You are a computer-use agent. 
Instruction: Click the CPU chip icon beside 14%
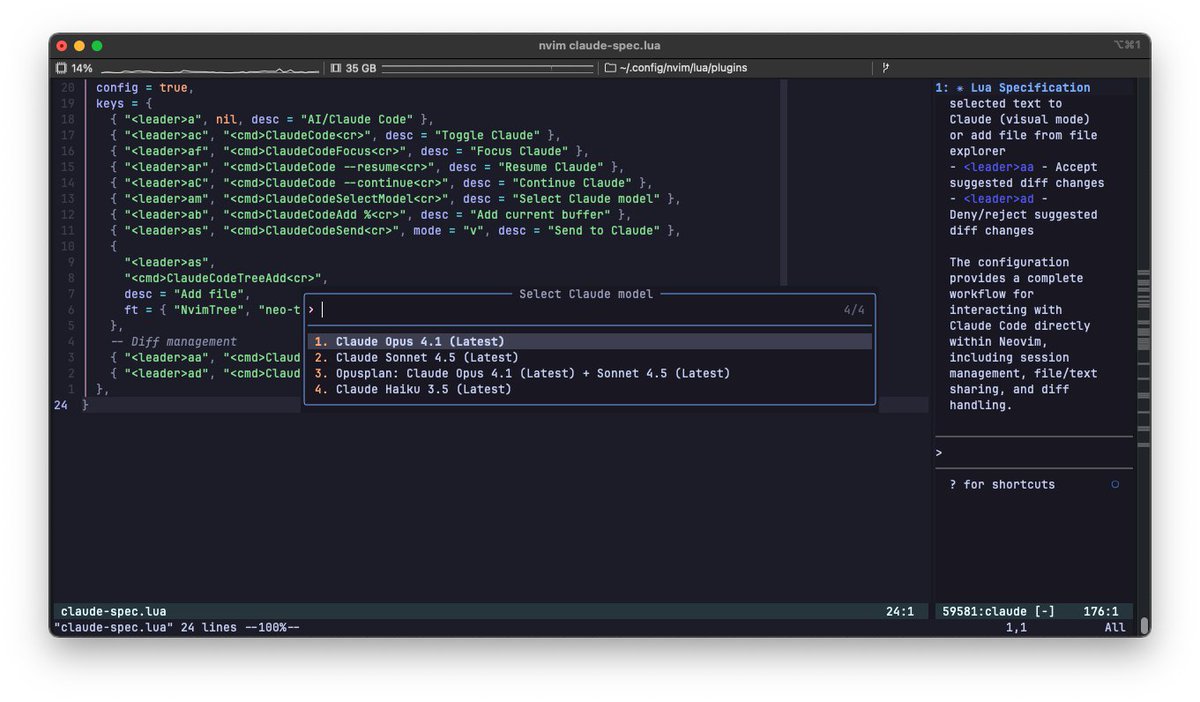coord(62,68)
